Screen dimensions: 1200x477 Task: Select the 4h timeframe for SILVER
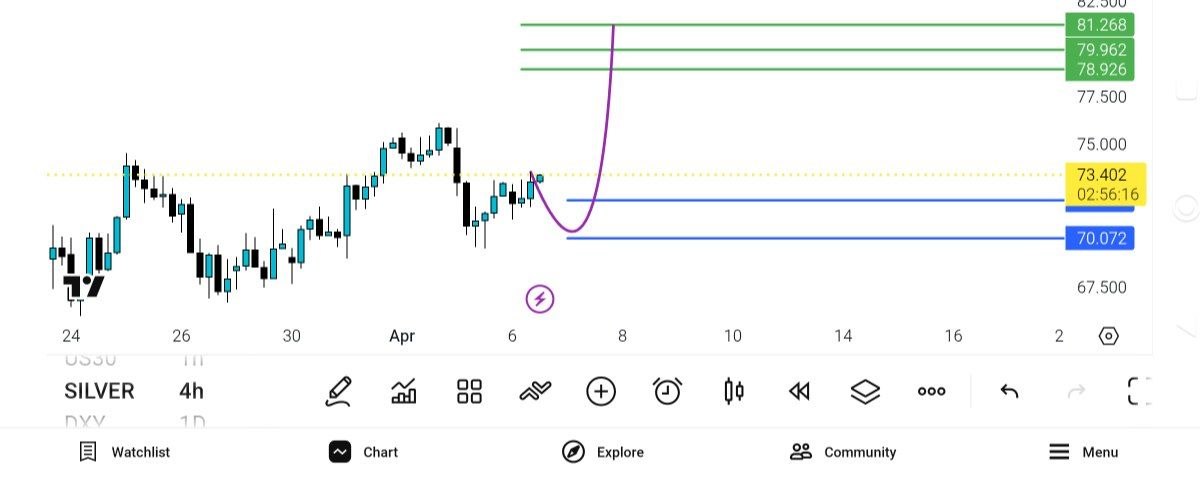pos(192,391)
